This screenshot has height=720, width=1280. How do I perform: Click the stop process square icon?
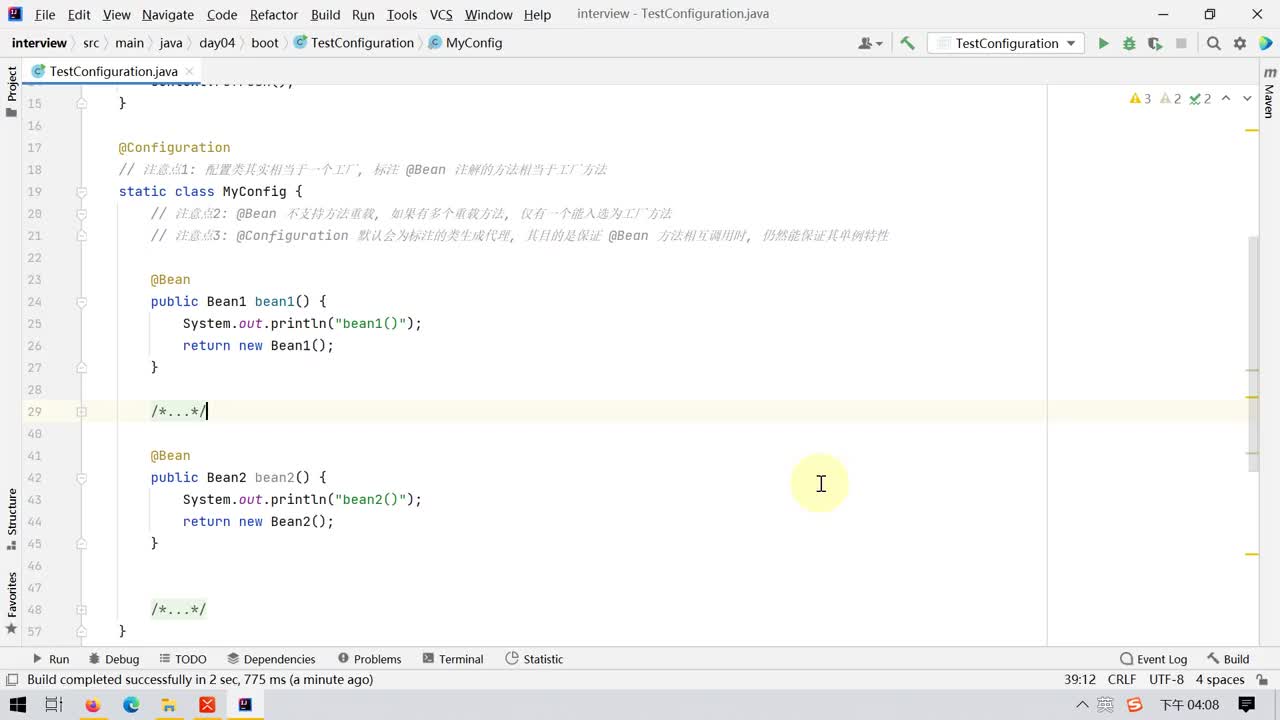click(1181, 43)
